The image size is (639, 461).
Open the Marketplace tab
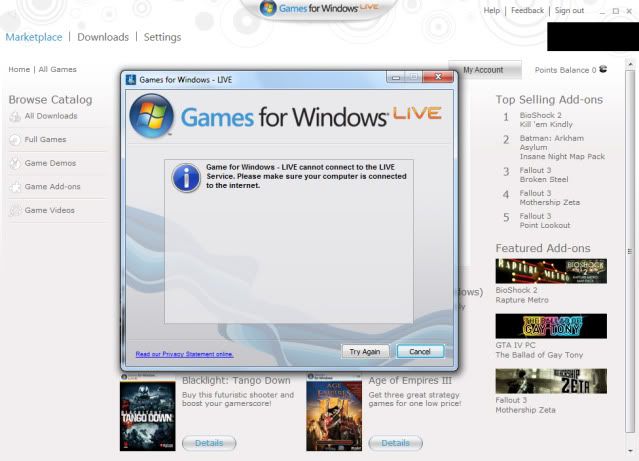[x=34, y=37]
